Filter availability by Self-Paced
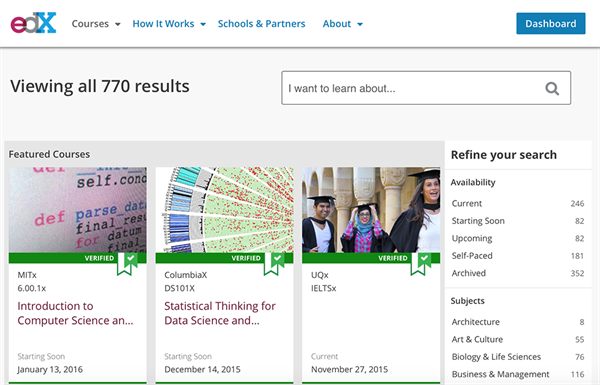Image resolution: width=600 pixels, height=385 pixels. [x=518, y=256]
